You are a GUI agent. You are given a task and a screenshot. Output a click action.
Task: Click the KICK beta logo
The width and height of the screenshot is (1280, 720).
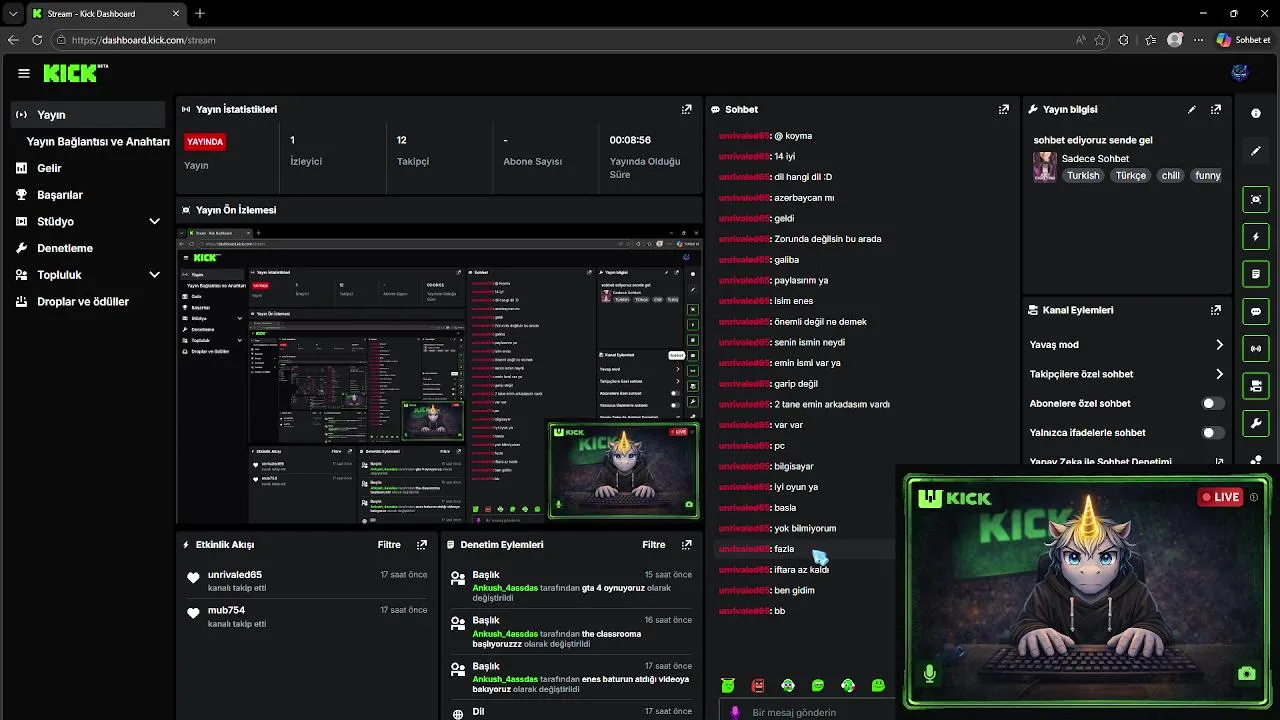75,73
